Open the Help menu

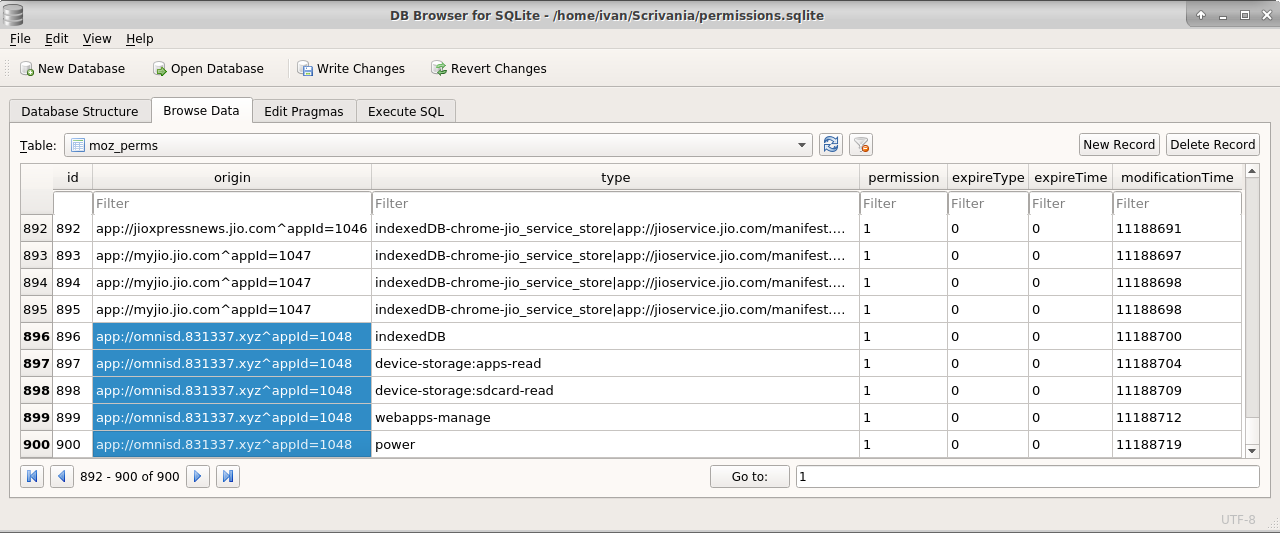pyautogui.click(x=140, y=39)
